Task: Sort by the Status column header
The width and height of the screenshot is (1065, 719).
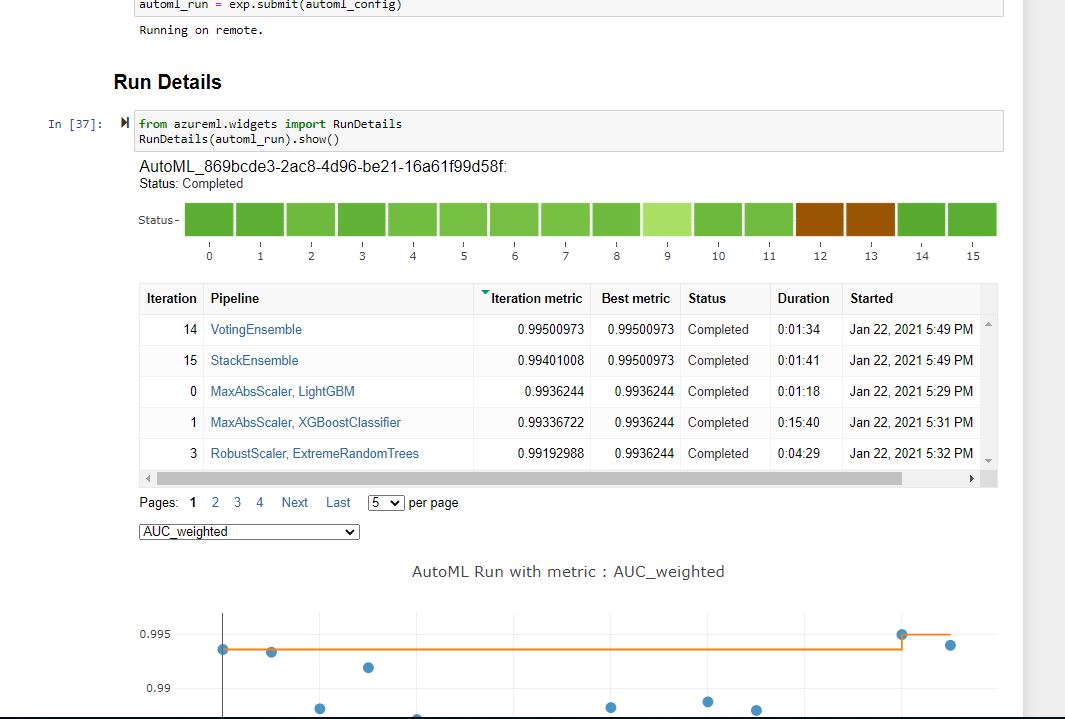Action: coord(725,299)
